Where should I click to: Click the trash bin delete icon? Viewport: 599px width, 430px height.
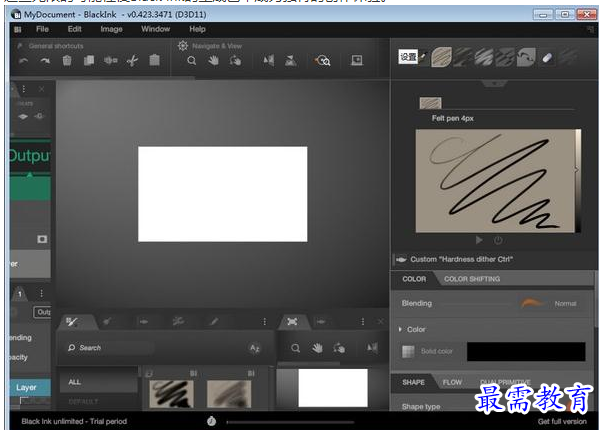[67, 60]
